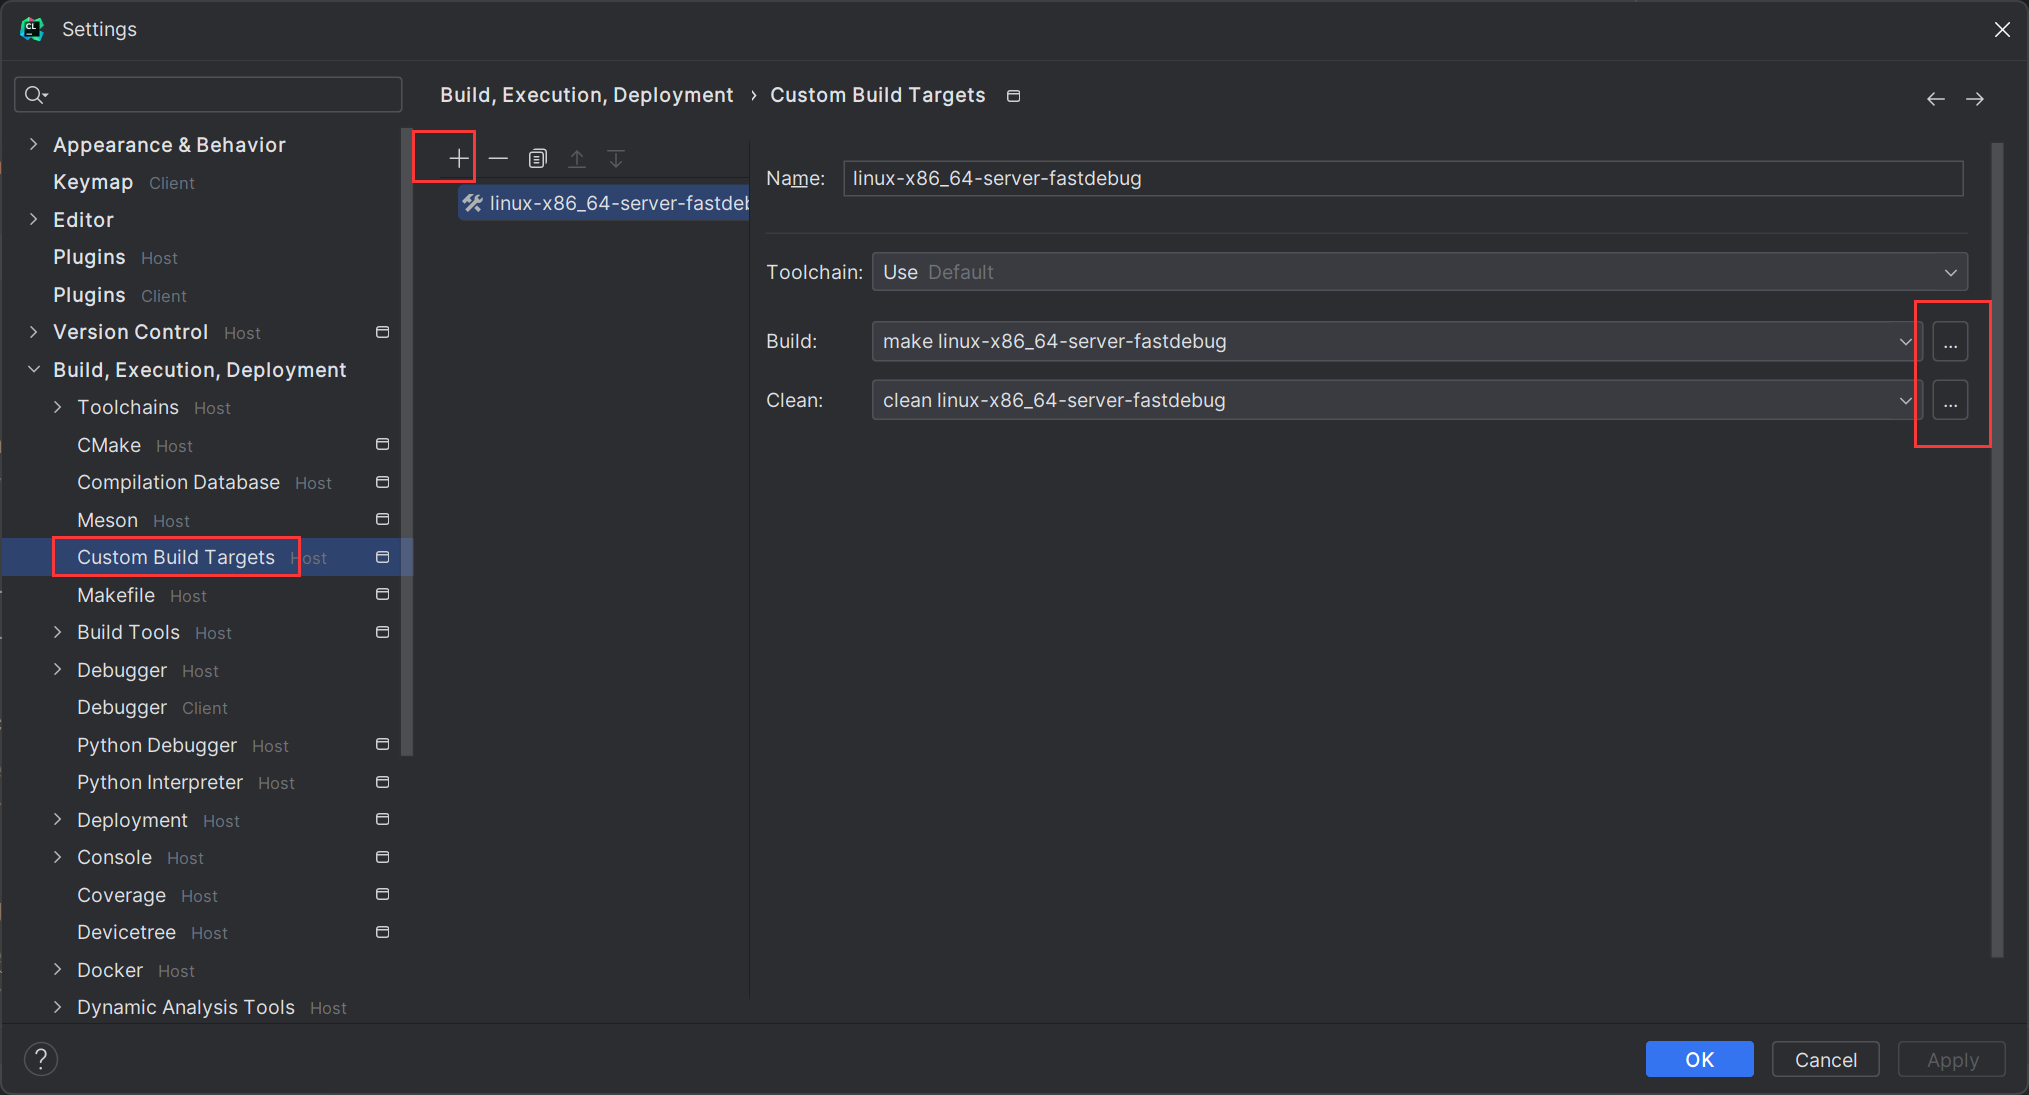Click the Remove (minus) target icon
Screen dimensions: 2029x1095
[x=498, y=158]
